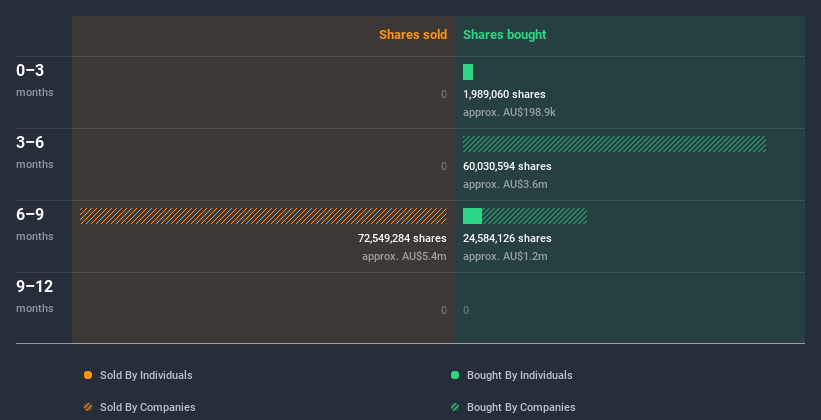Select the solid green segment of 6–9 months bar

[x=472, y=216]
